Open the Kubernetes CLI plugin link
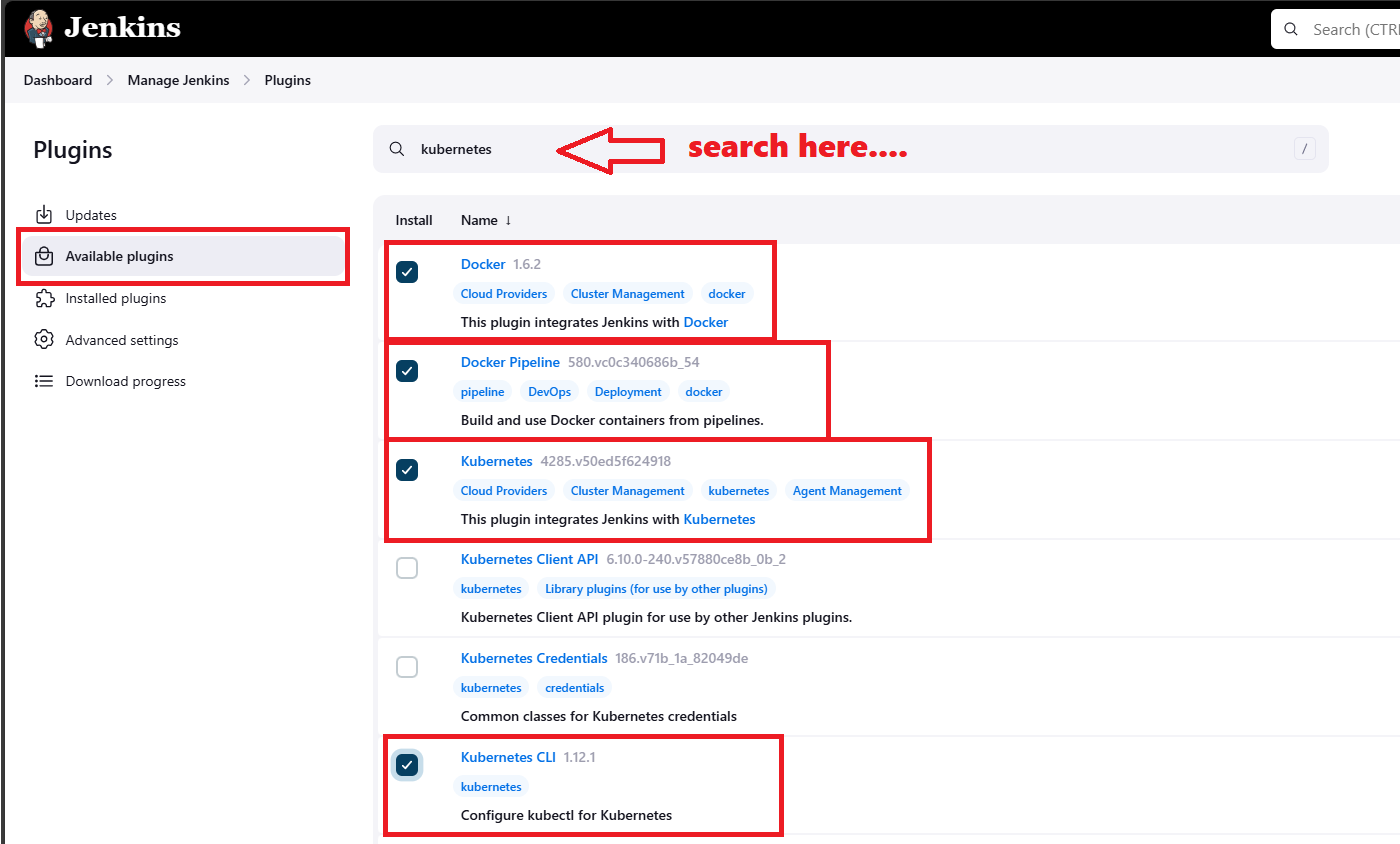Image resolution: width=1400 pixels, height=844 pixels. [508, 757]
